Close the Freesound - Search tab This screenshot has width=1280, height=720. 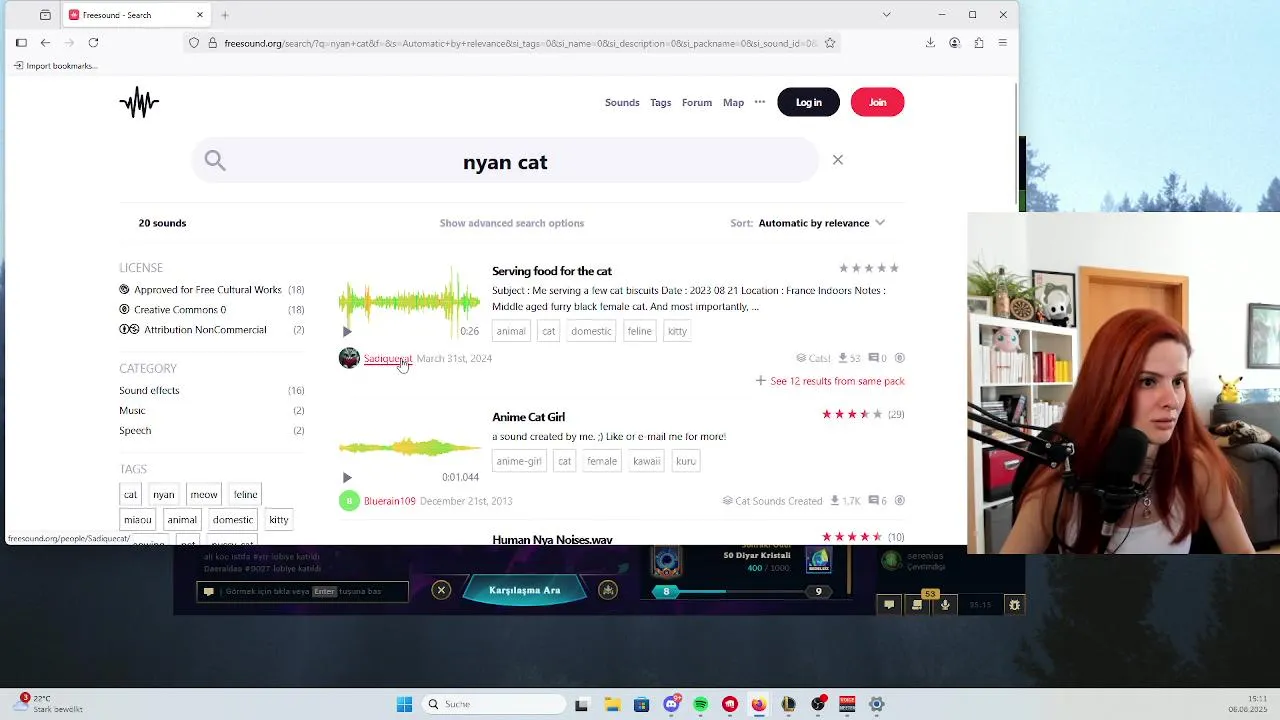click(200, 15)
